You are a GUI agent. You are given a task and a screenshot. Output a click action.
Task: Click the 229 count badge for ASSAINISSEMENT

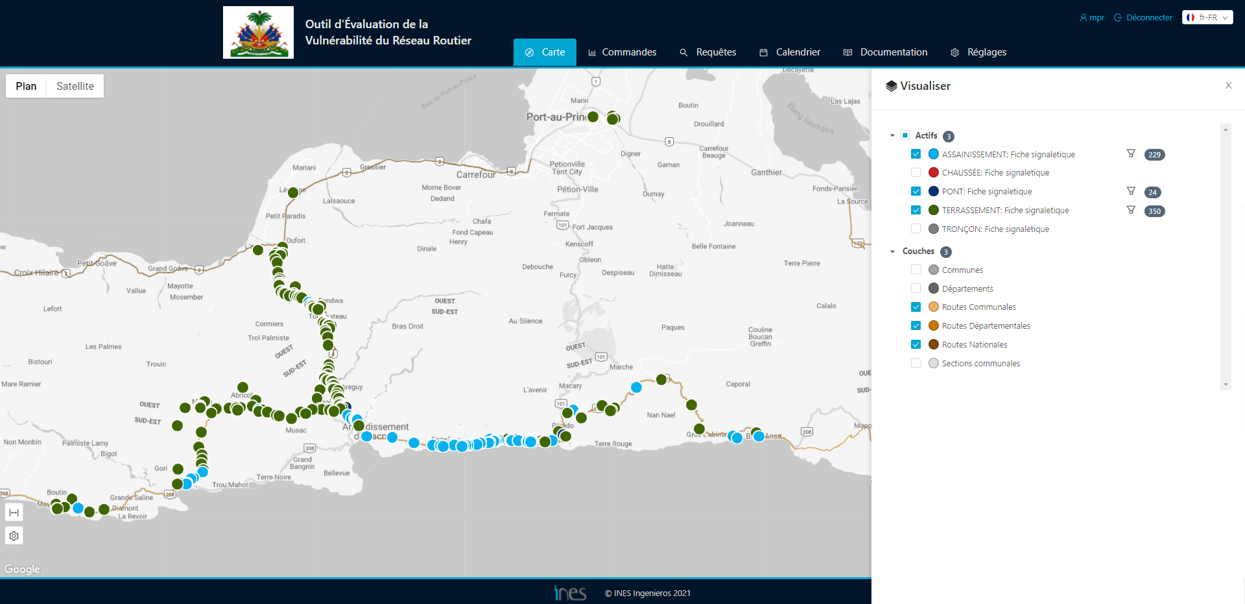1154,155
